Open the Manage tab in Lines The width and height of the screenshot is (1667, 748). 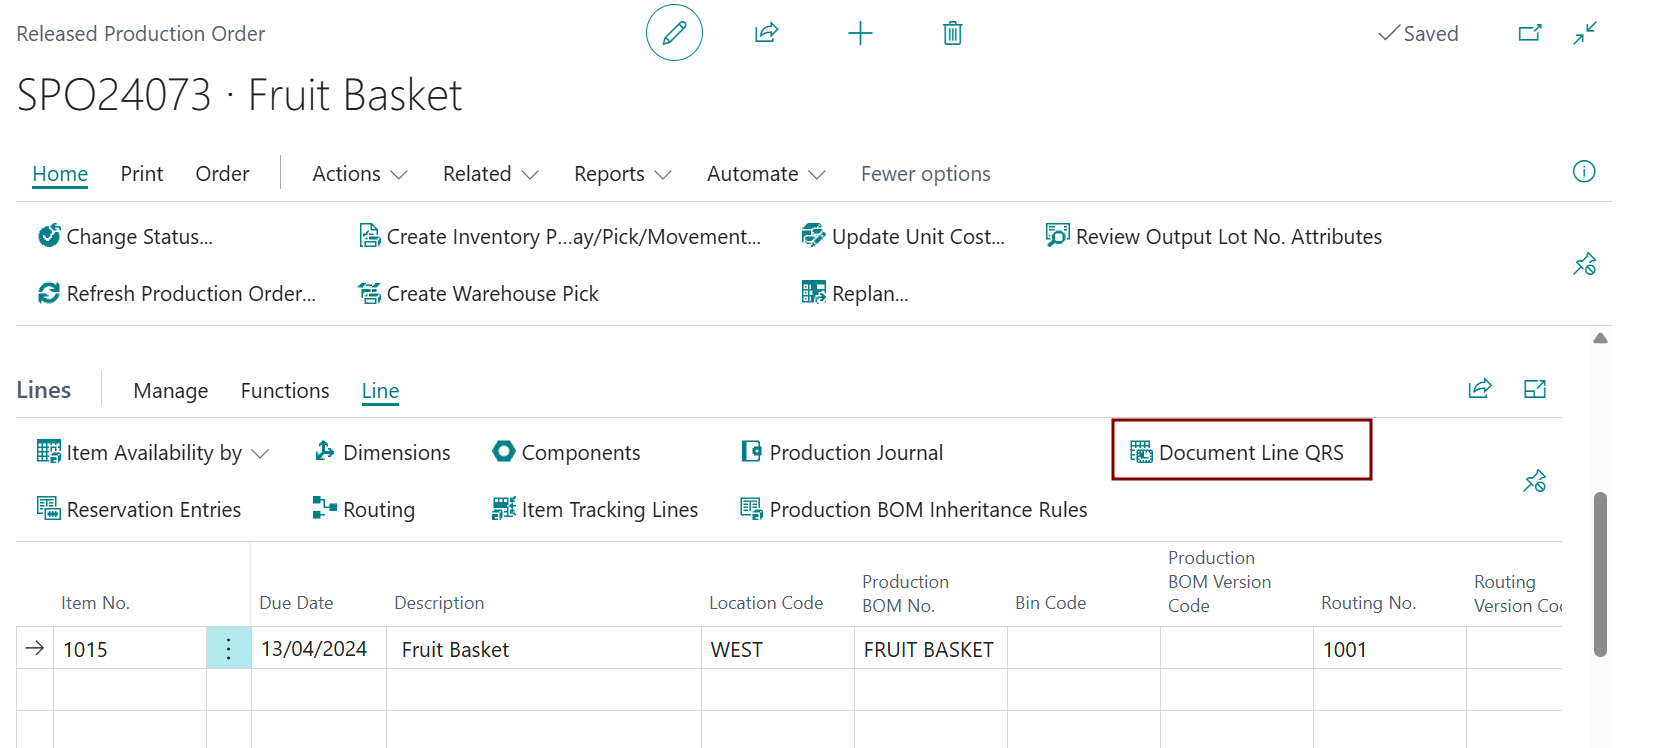point(171,391)
